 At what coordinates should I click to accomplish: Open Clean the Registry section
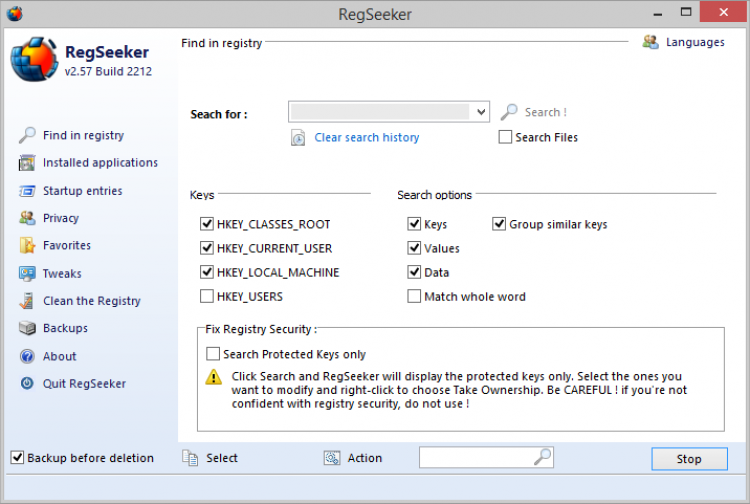(x=91, y=301)
